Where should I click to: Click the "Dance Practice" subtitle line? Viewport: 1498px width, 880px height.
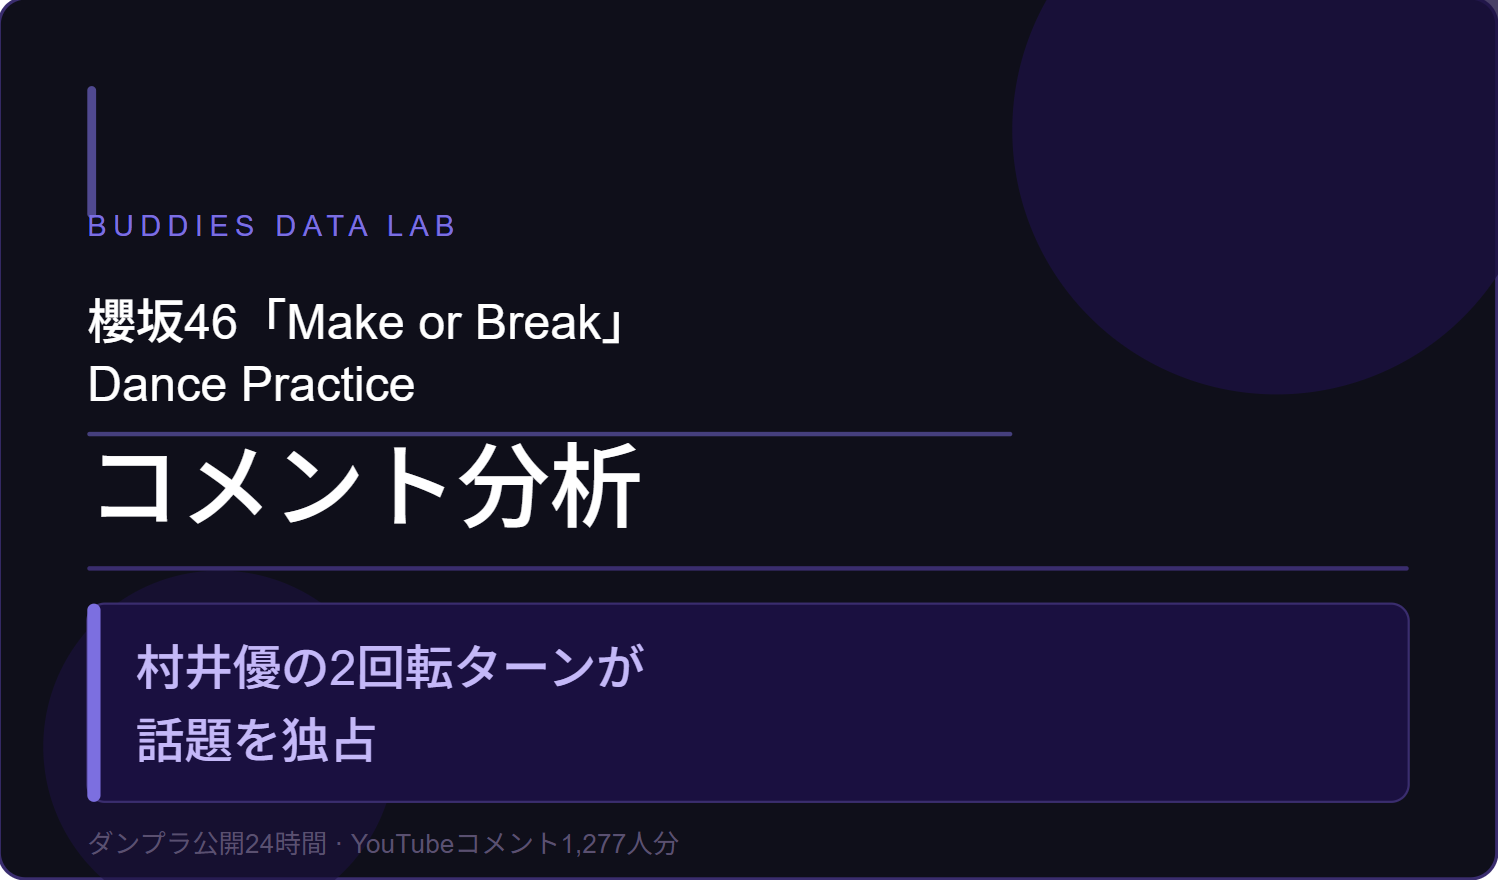[251, 385]
